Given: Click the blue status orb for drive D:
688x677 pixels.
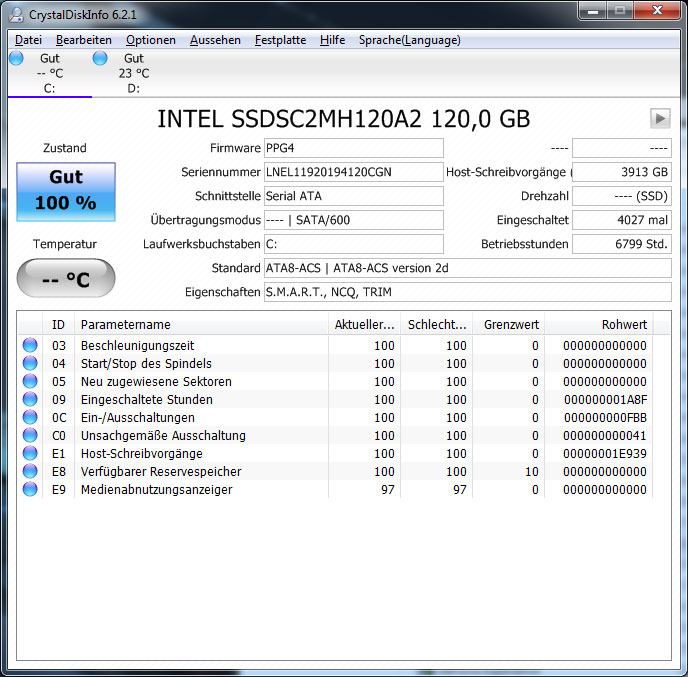Looking at the screenshot, I should (x=100, y=58).
